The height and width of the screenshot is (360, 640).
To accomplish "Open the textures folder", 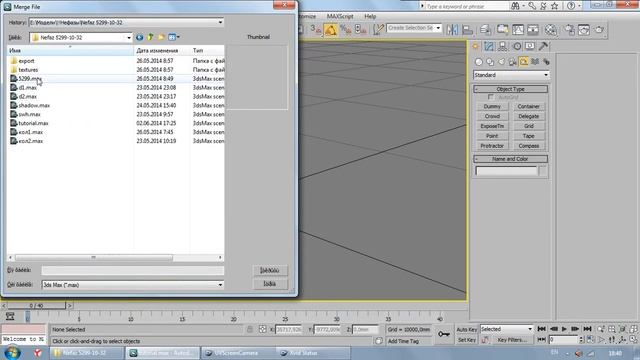I will (x=24, y=70).
